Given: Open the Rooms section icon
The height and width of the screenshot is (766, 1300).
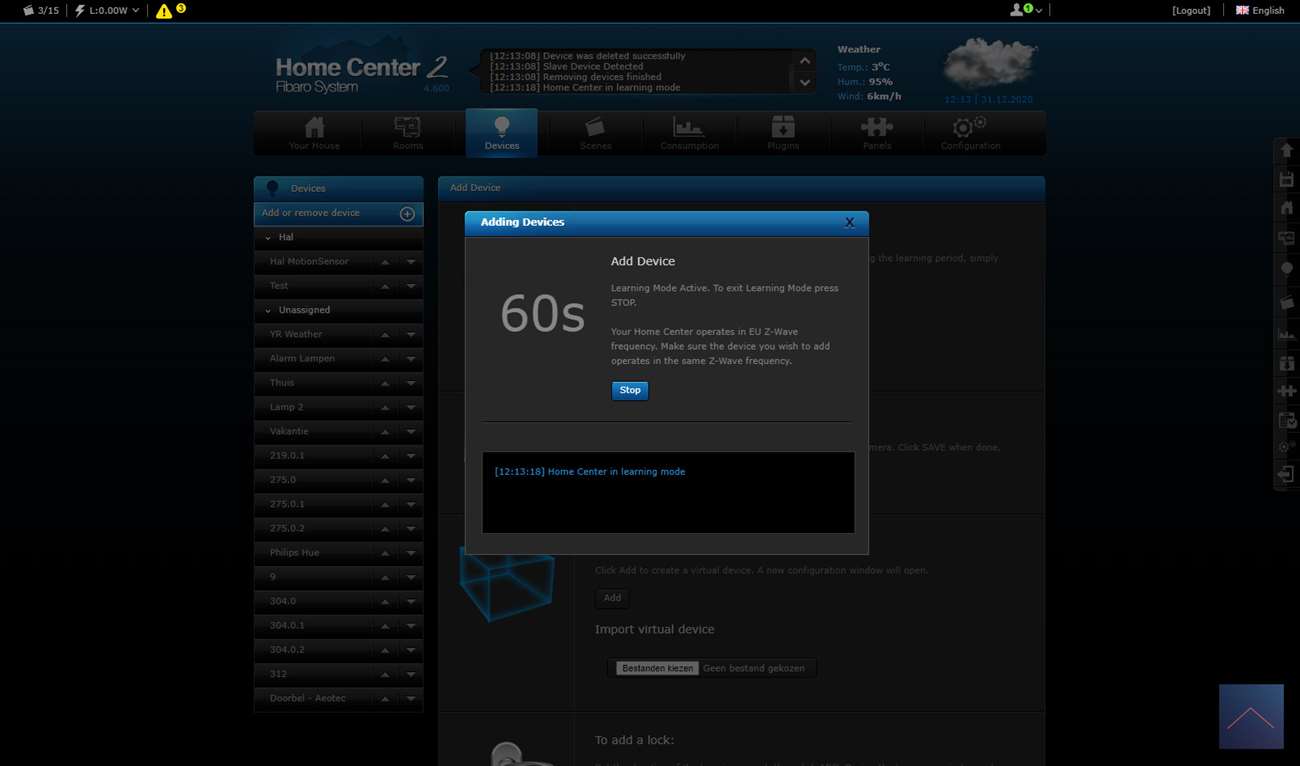Looking at the screenshot, I should pyautogui.click(x=407, y=133).
